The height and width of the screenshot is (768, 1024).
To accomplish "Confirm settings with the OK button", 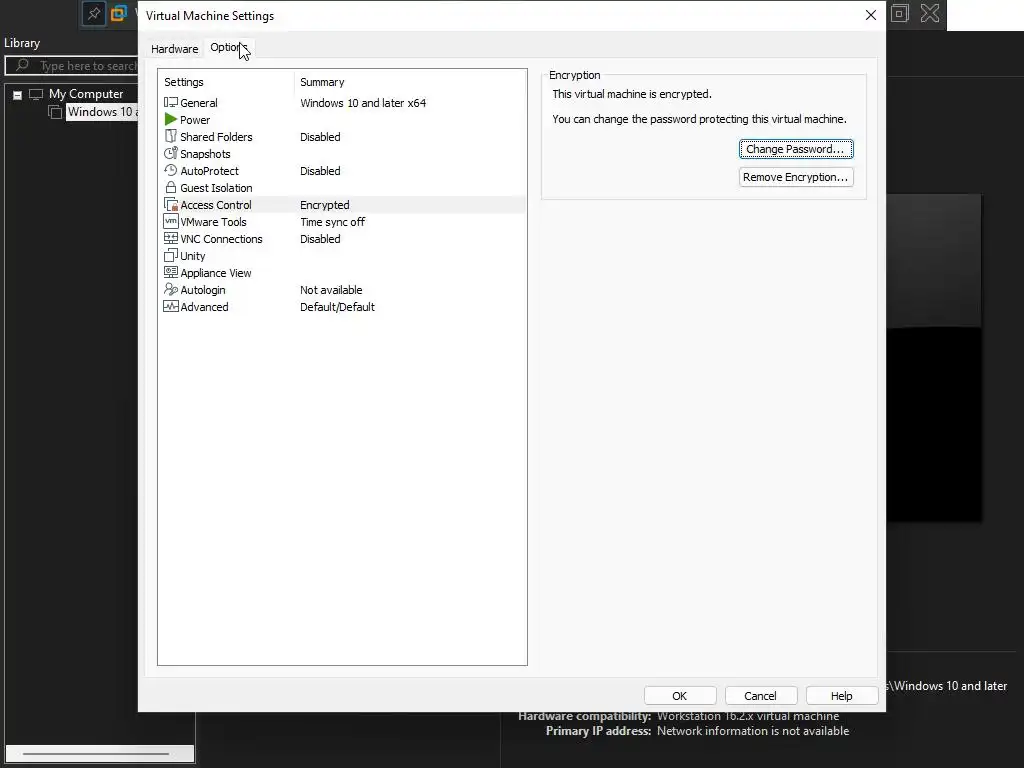I will pos(680,696).
